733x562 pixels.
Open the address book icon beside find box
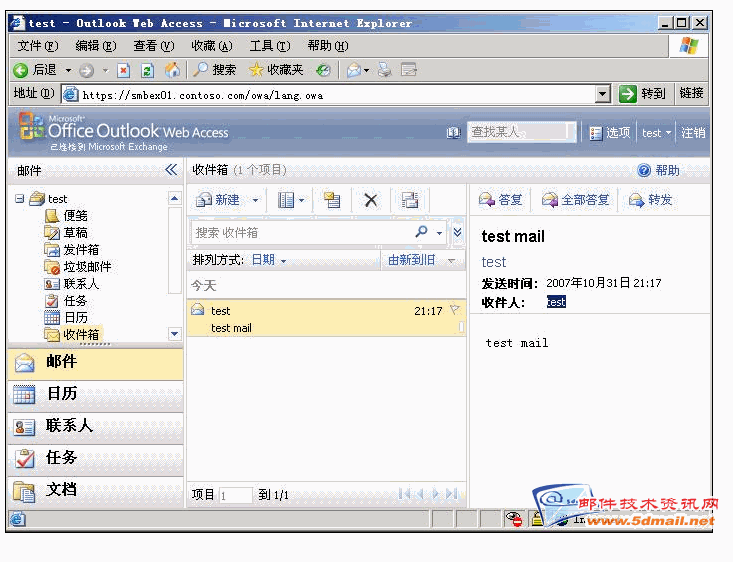click(454, 132)
